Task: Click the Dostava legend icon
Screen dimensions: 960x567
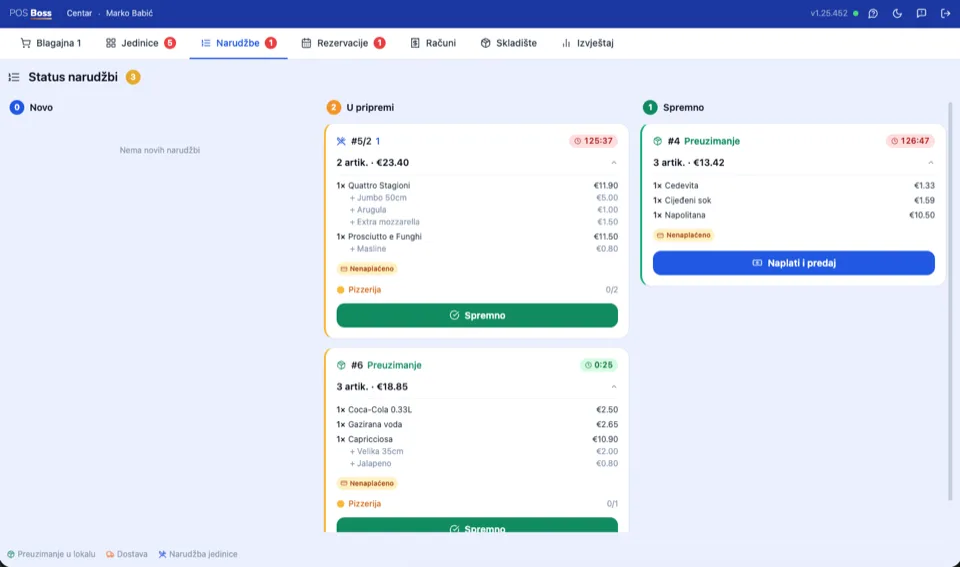Action: pyautogui.click(x=110, y=554)
